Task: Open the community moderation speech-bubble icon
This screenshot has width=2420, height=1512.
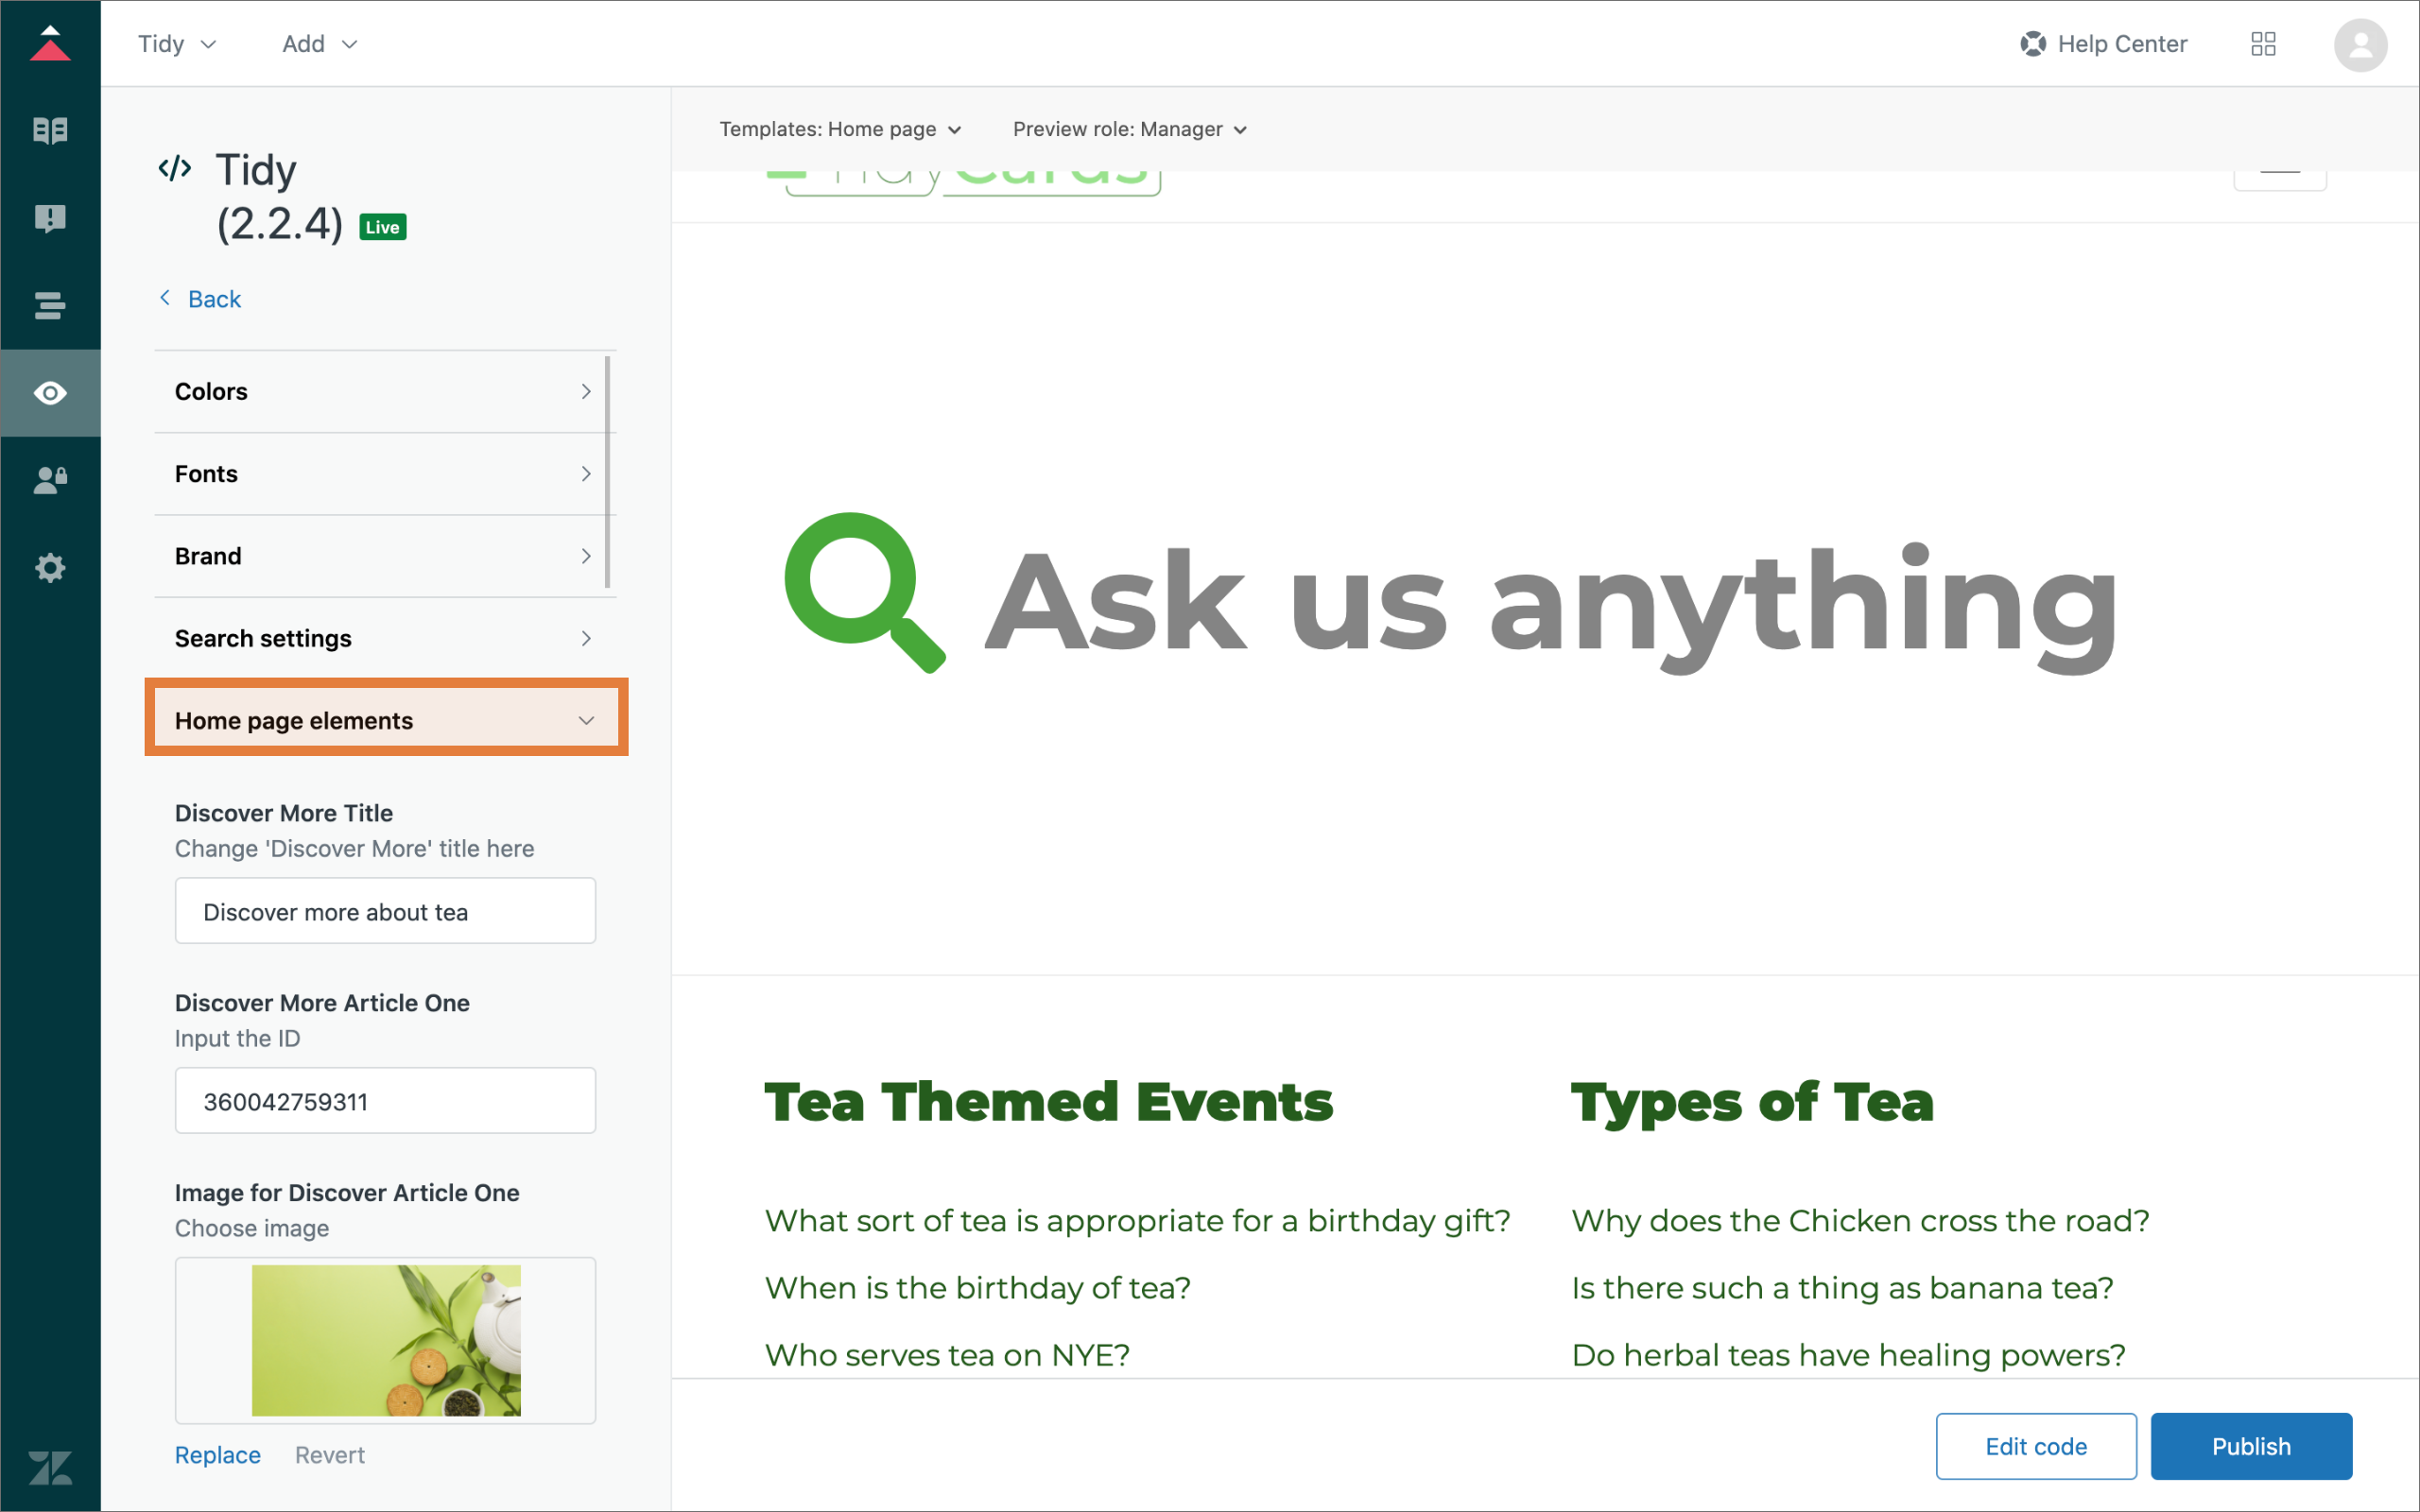Action: coord(50,218)
